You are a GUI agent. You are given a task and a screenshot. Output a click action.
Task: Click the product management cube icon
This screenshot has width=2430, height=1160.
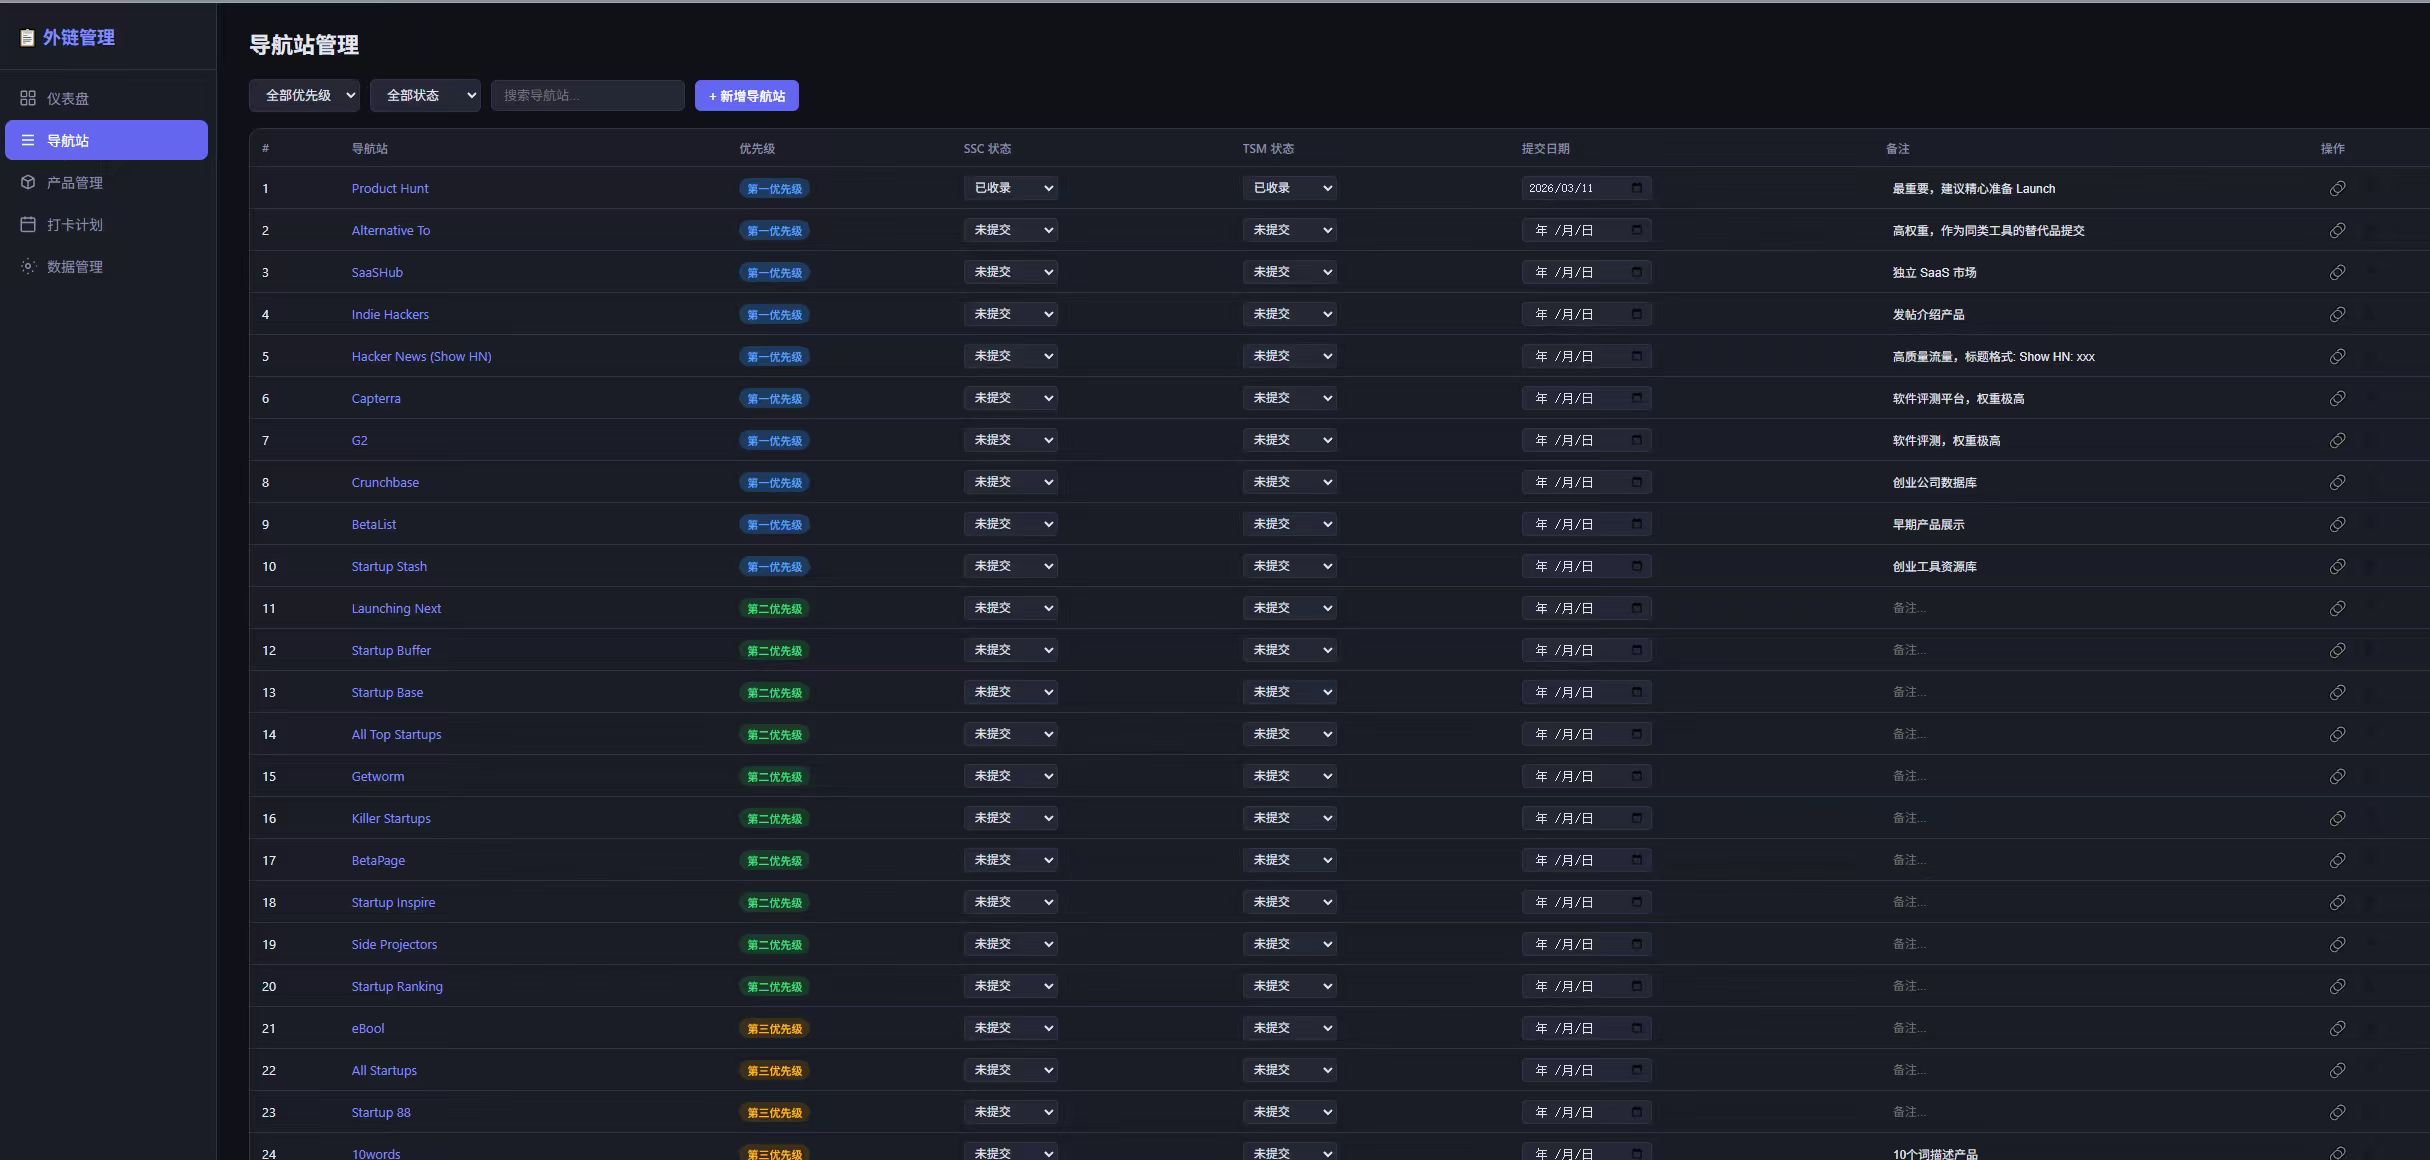28,182
